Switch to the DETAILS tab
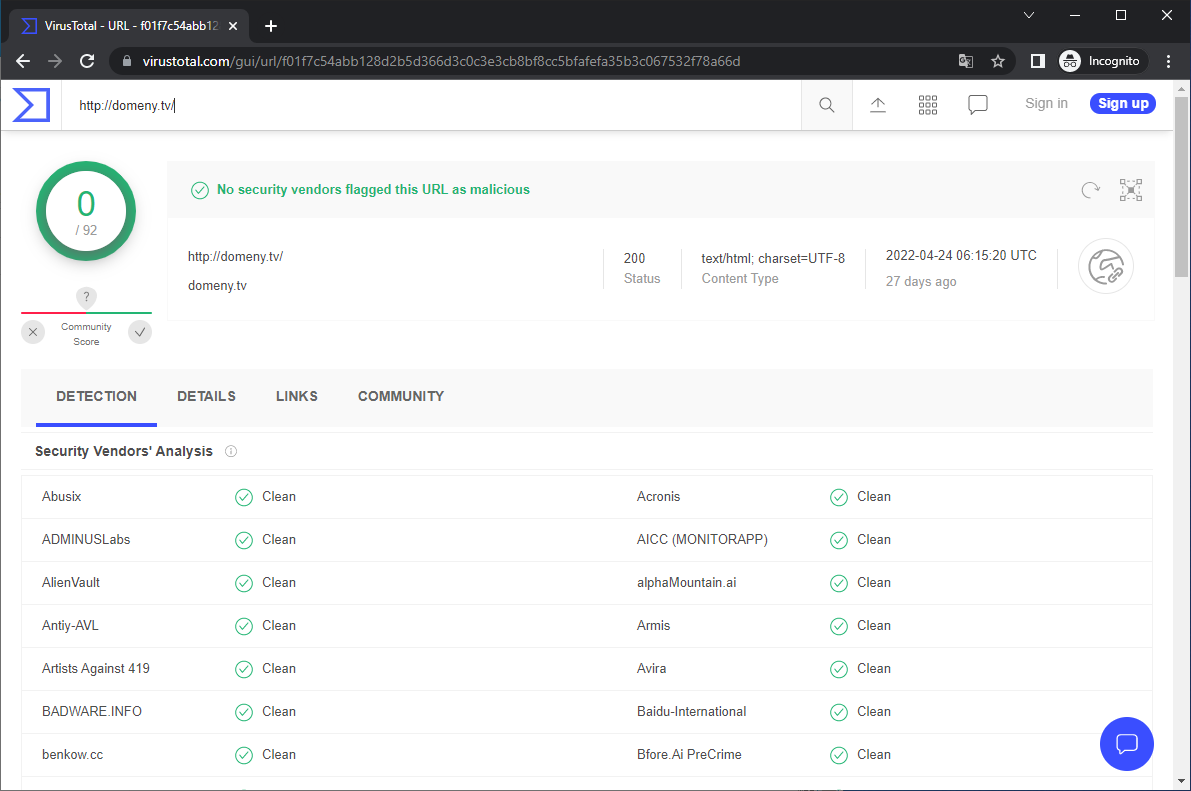Screen dimensions: 1191x791 [206, 397]
